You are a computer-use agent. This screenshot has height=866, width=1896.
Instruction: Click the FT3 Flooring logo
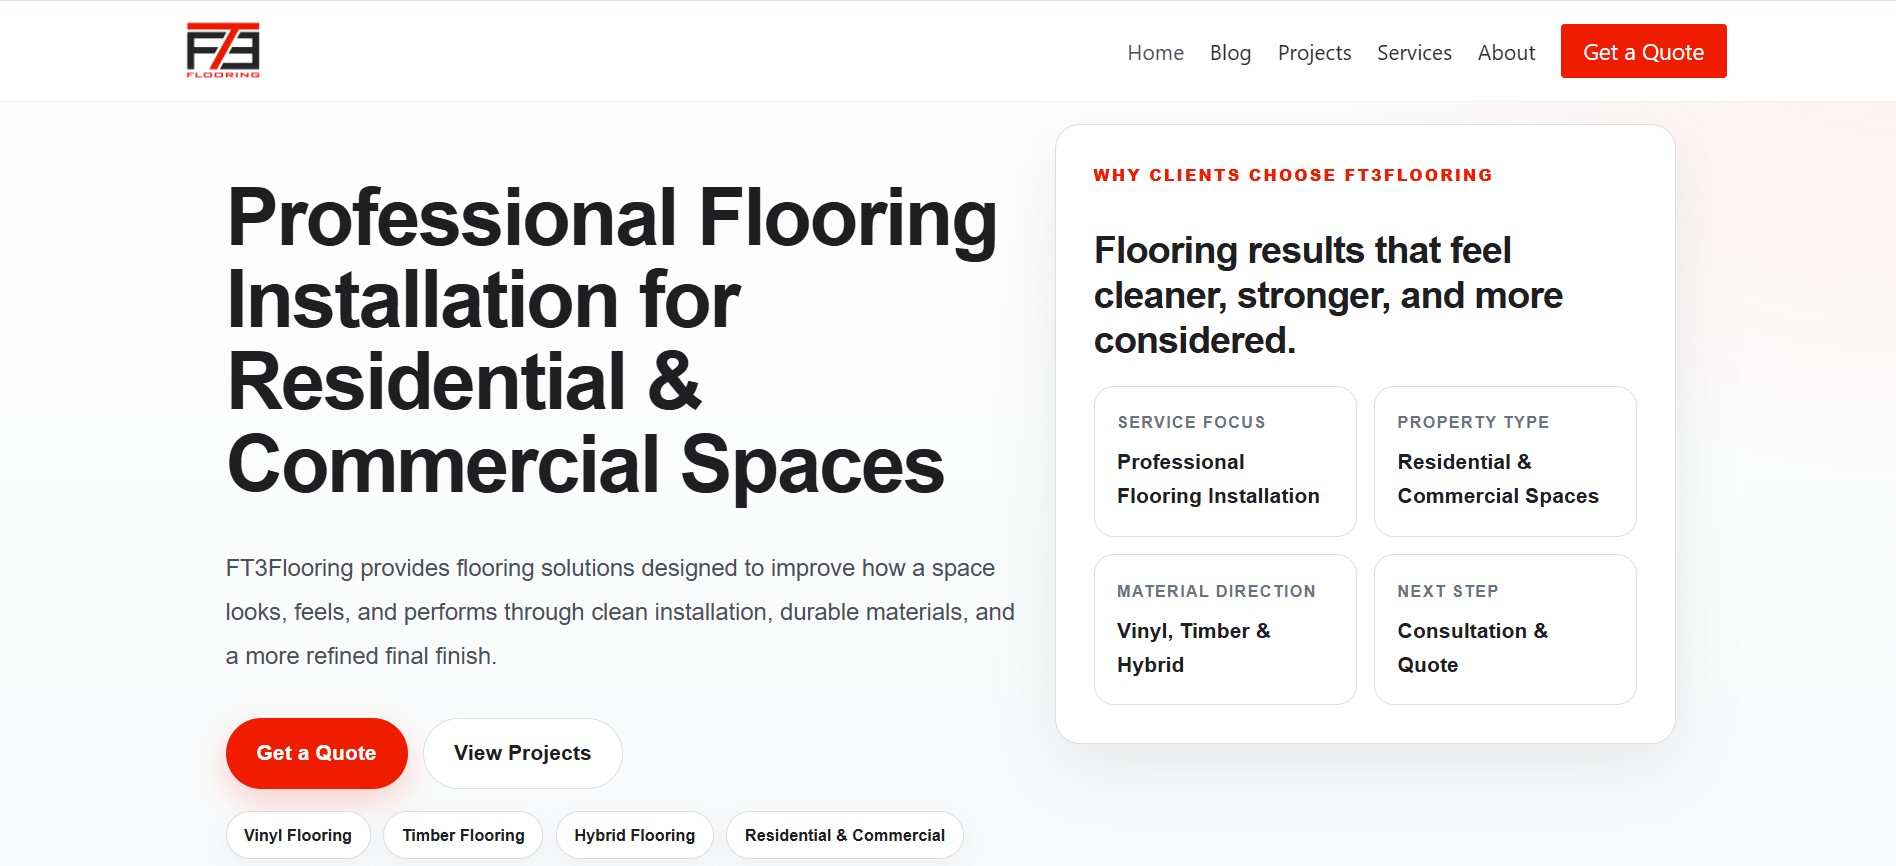click(223, 50)
